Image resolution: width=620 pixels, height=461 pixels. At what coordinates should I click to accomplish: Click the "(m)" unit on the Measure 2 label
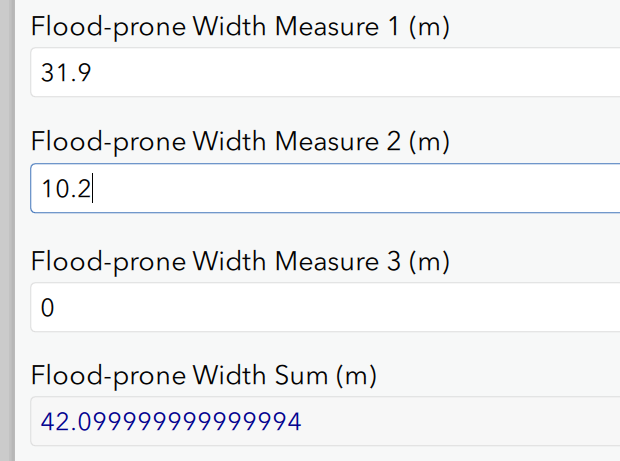[430, 142]
